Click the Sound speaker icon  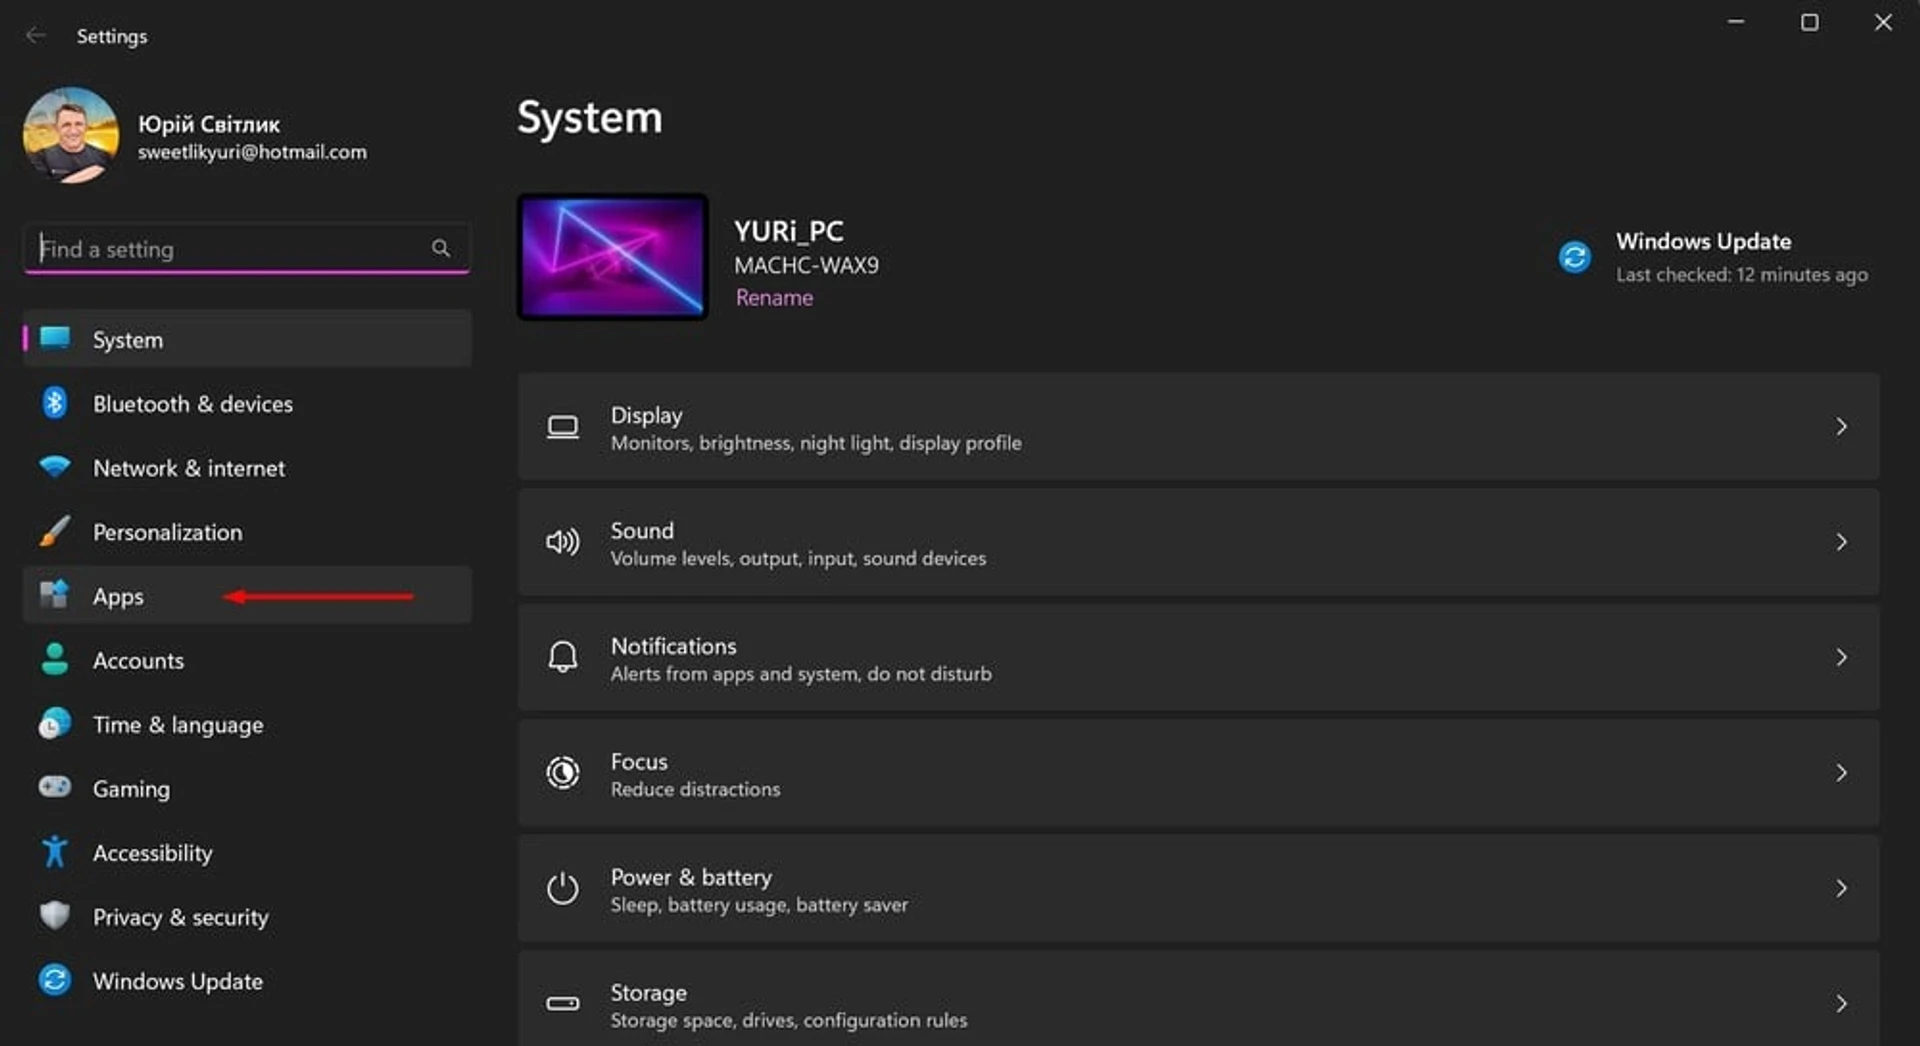point(563,542)
